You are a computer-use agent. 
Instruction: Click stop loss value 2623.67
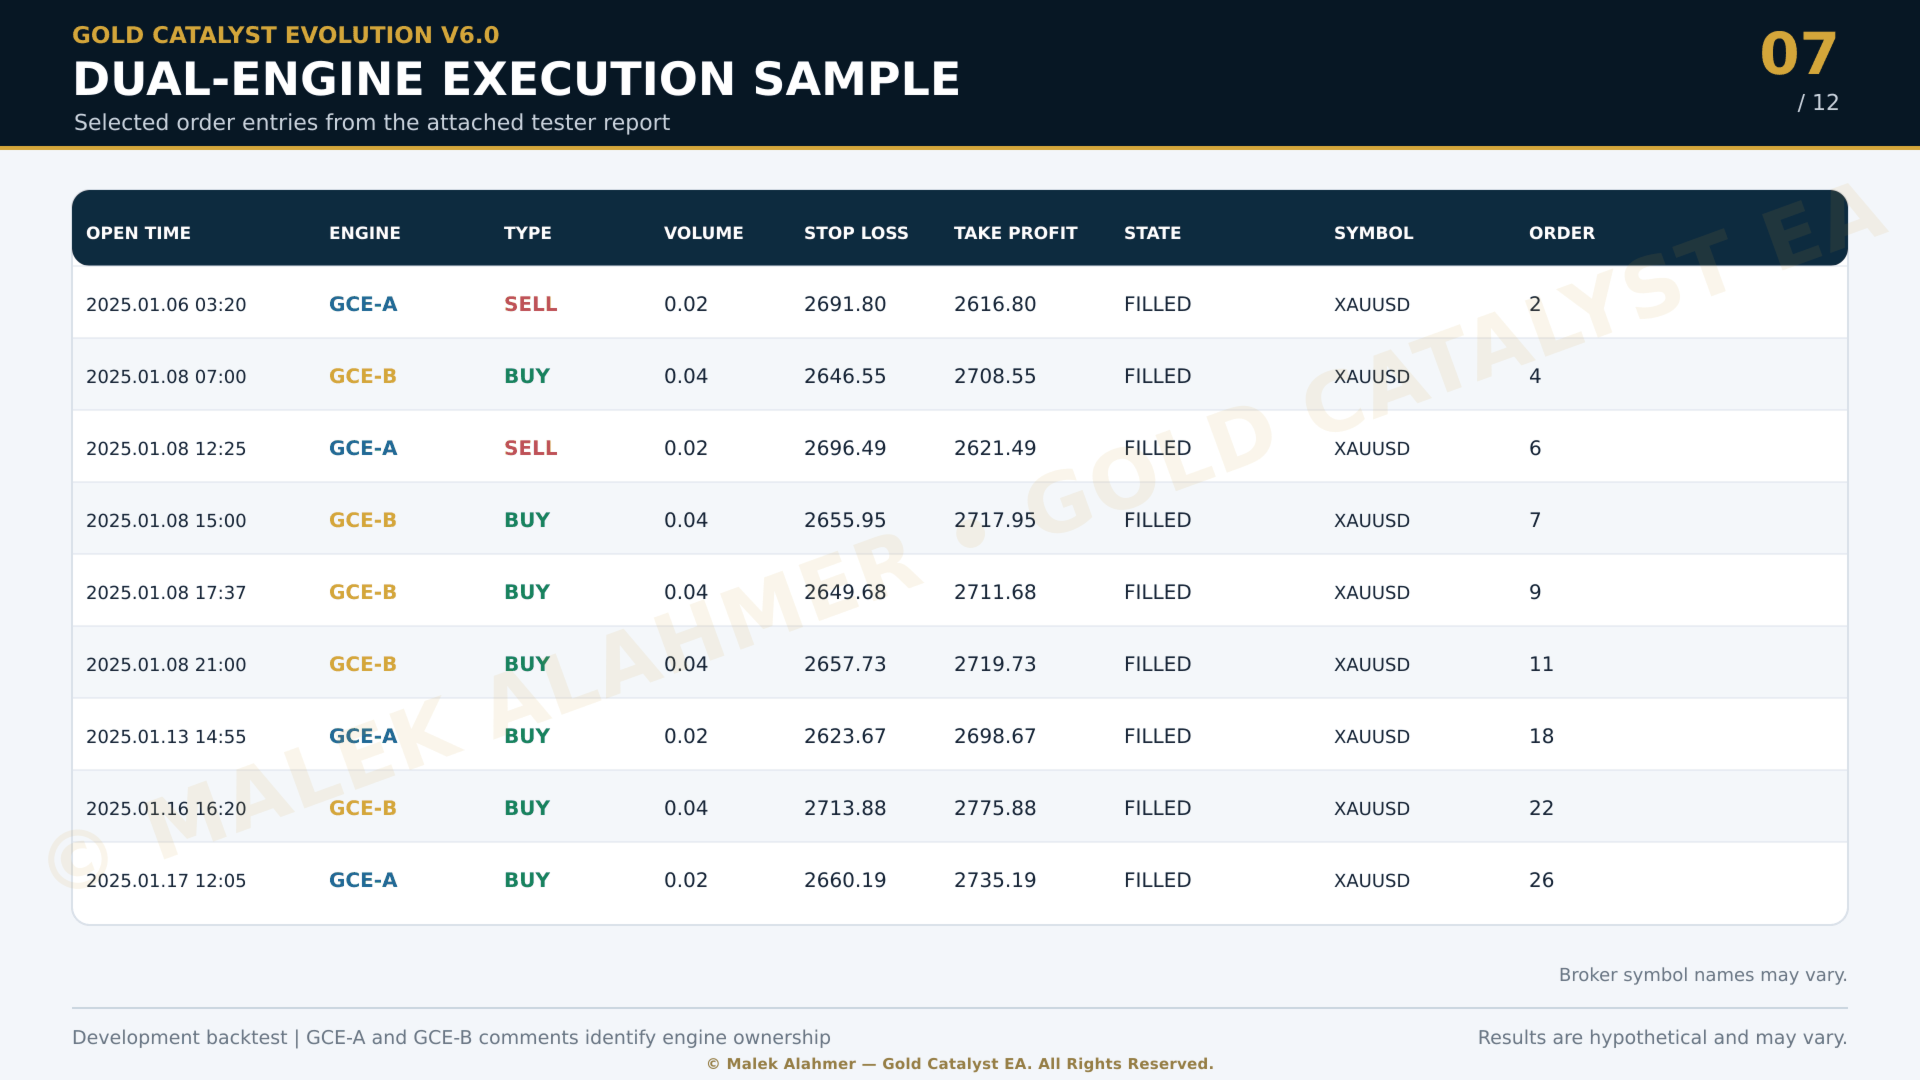[845, 736]
